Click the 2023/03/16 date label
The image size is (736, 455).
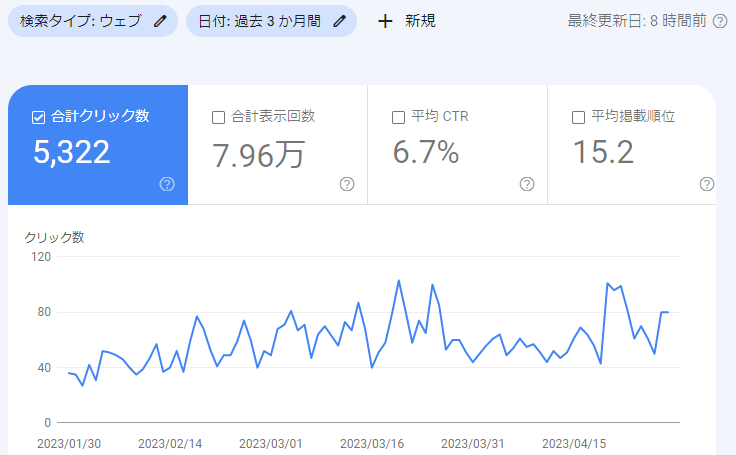click(x=372, y=444)
